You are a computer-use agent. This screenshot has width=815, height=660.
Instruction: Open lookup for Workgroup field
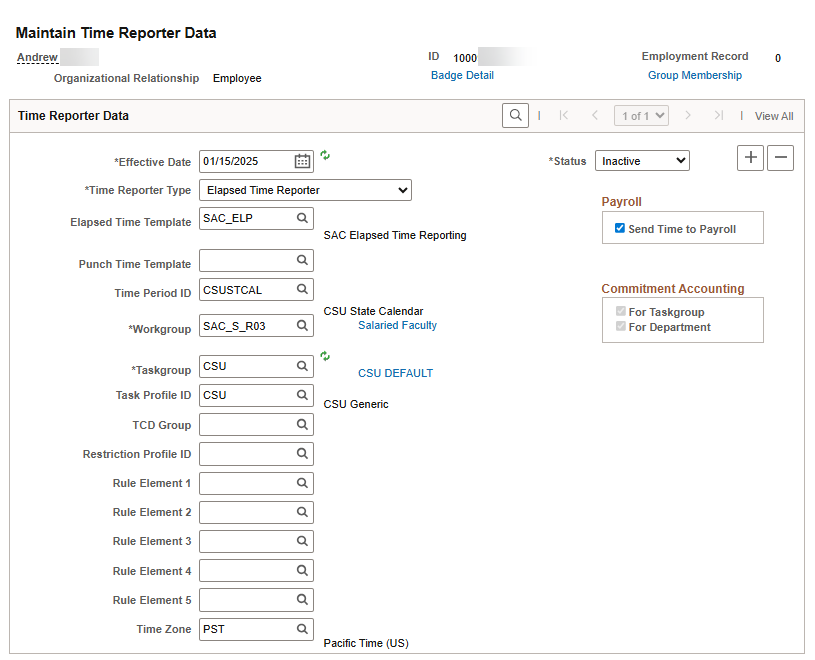click(x=302, y=326)
